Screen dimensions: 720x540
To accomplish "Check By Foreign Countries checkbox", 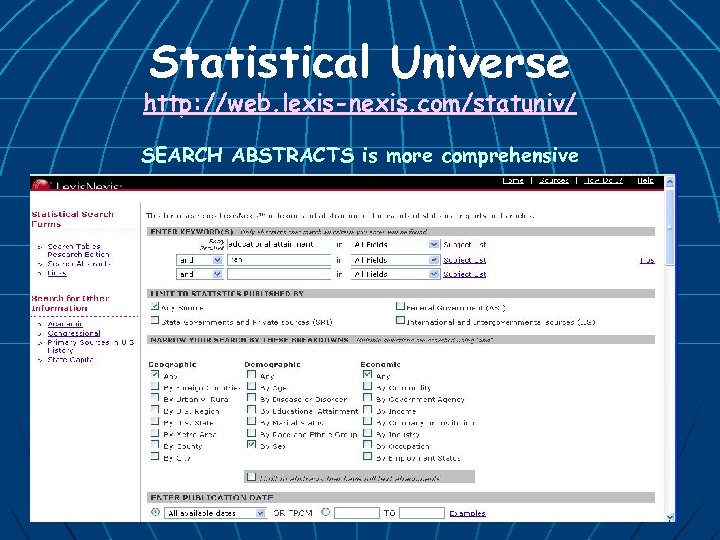I will point(155,386).
